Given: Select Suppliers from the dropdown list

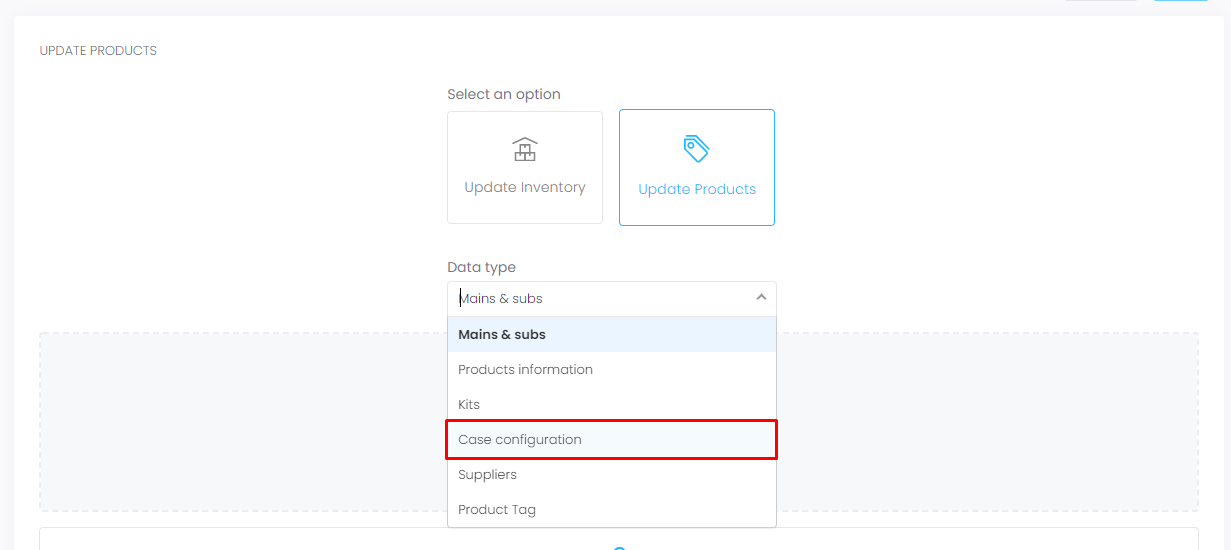Looking at the screenshot, I should tap(487, 474).
